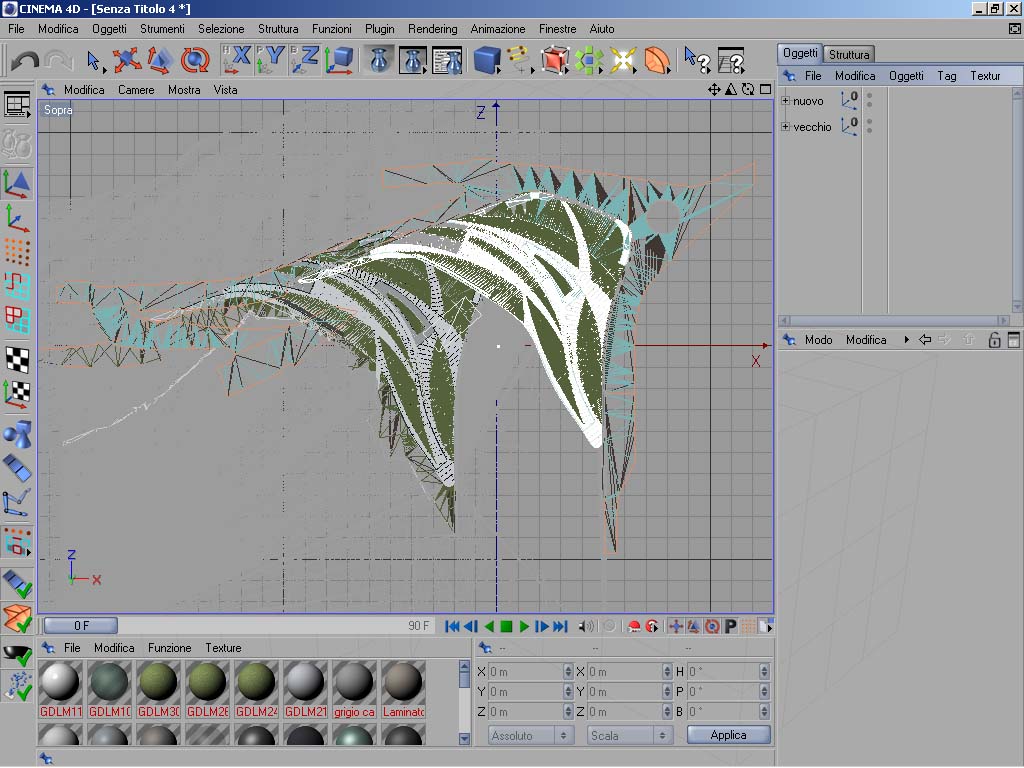The height and width of the screenshot is (768, 1024).
Task: Add a HyperNURBS object icon
Action: 554,60
